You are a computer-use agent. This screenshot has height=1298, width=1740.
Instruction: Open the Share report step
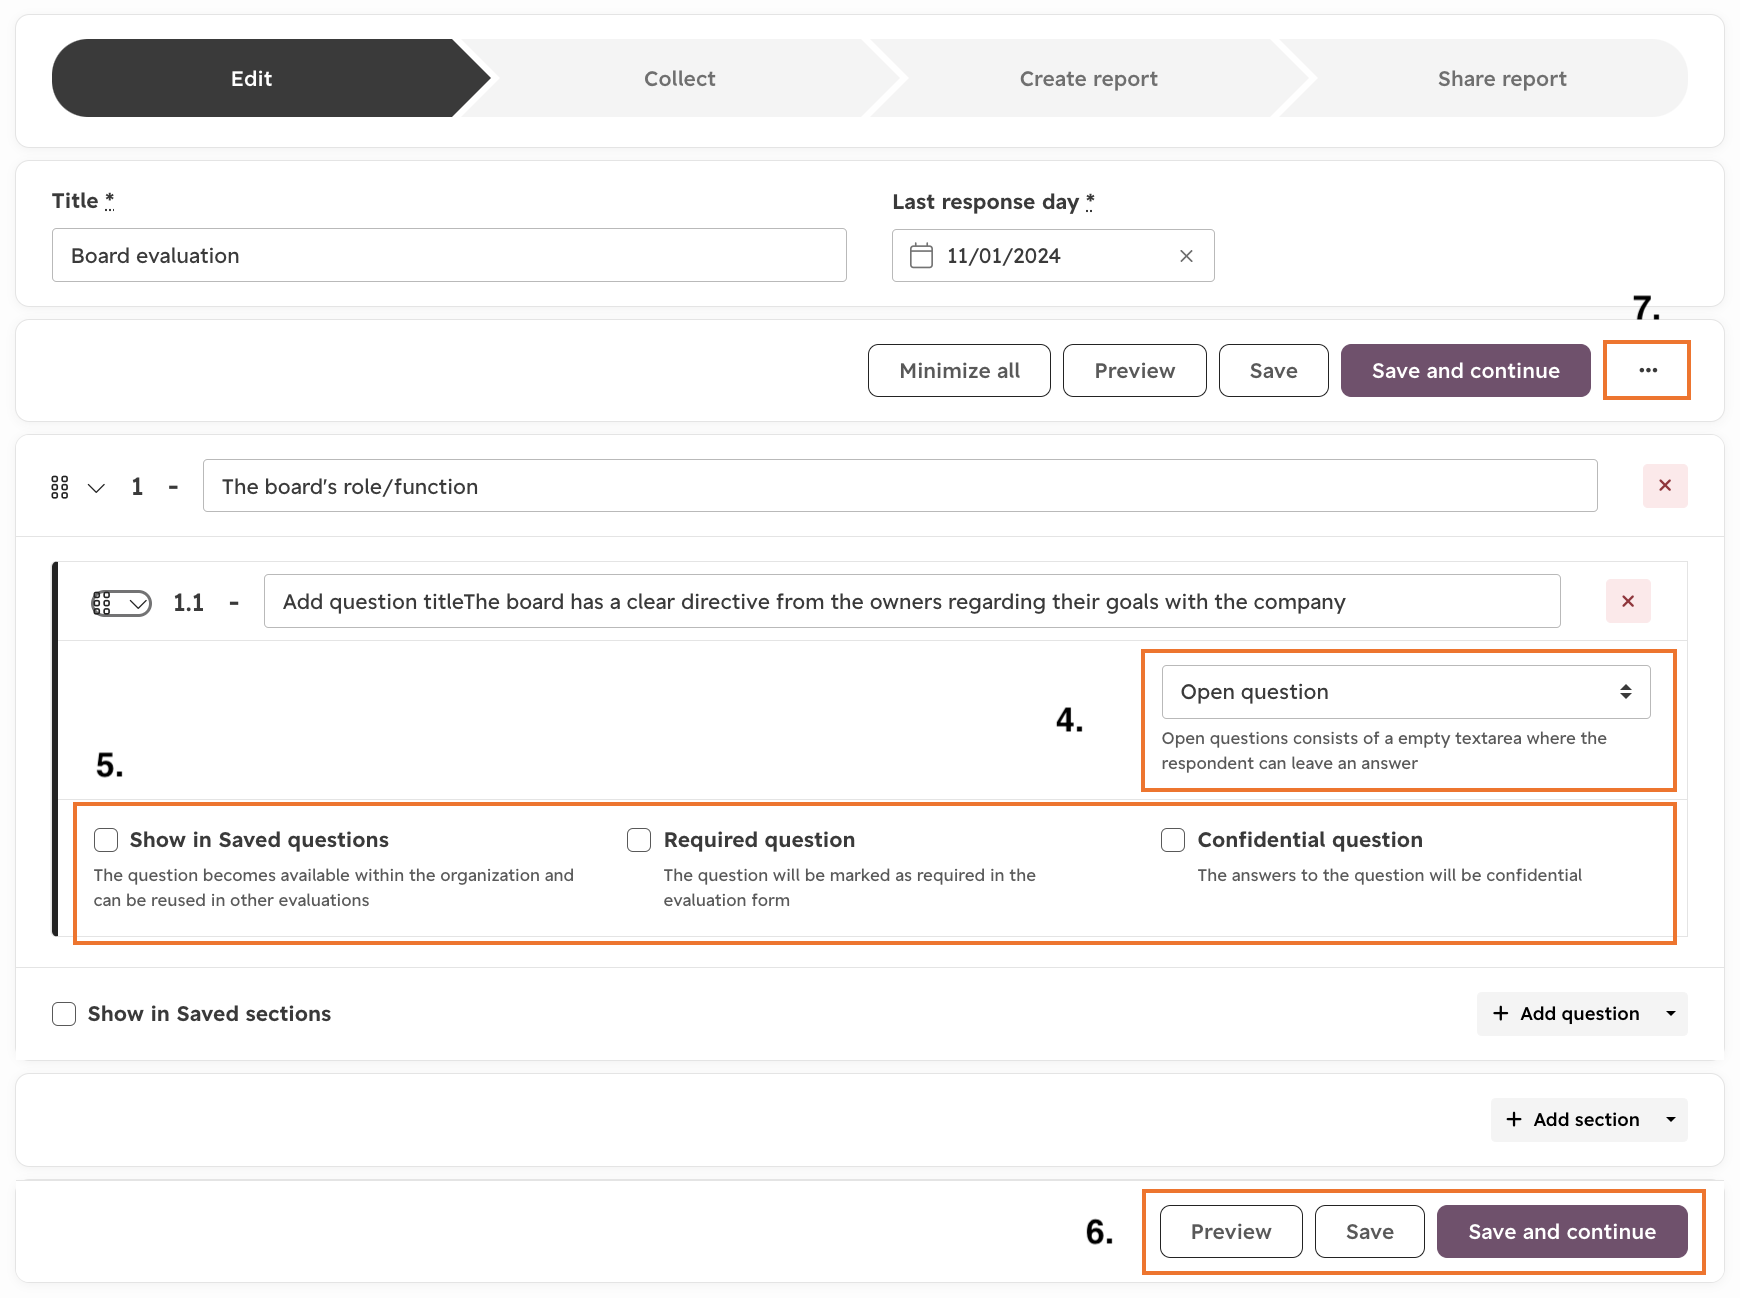click(x=1502, y=78)
